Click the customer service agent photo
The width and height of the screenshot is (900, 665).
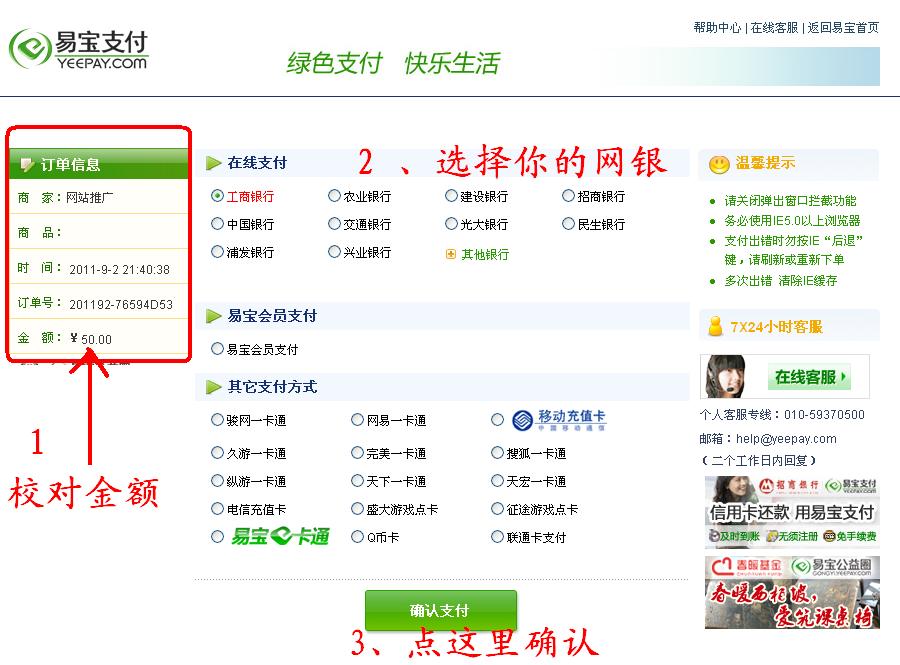point(725,376)
